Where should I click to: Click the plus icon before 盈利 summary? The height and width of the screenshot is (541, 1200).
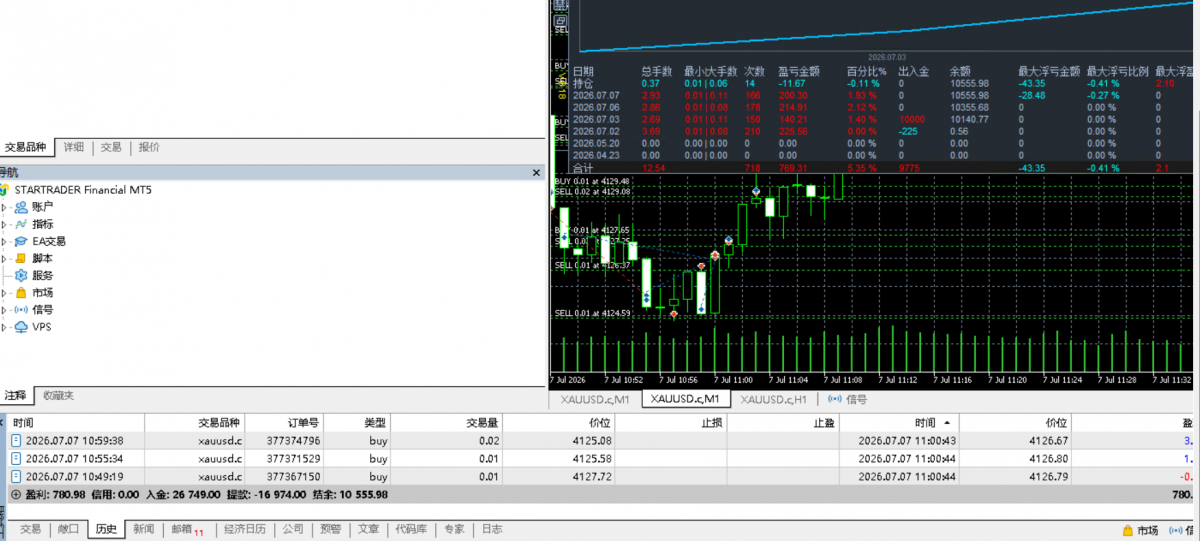point(15,494)
